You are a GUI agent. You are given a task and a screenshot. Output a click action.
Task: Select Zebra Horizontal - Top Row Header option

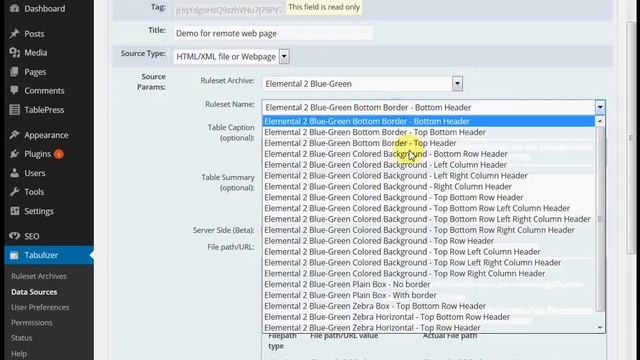(x=429, y=328)
